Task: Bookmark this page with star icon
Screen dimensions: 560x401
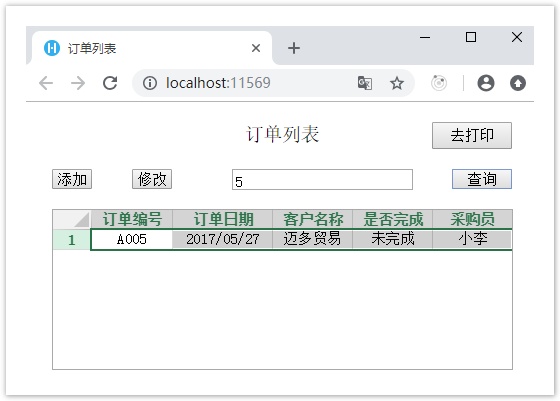Action: [x=396, y=84]
